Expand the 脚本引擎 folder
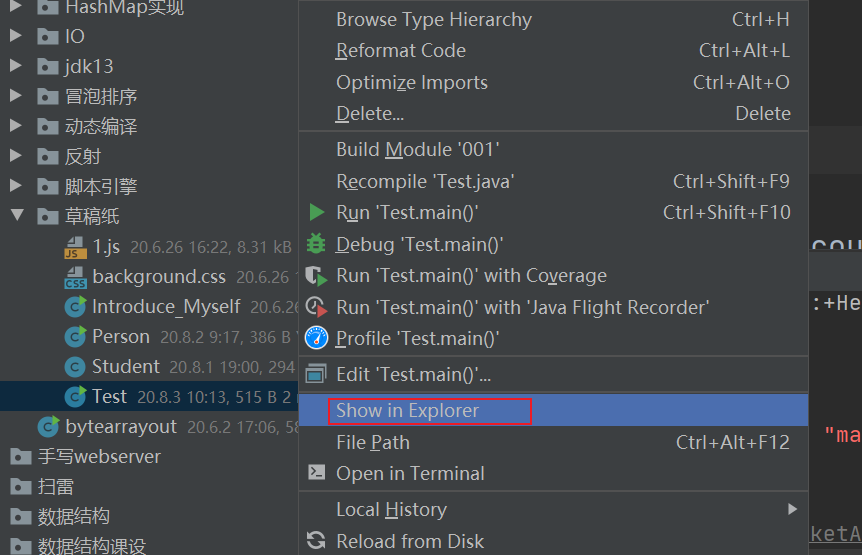 16,186
